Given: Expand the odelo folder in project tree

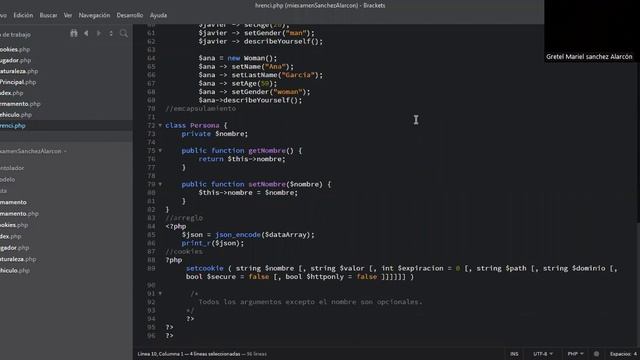Looking at the screenshot, I should 7,179.
